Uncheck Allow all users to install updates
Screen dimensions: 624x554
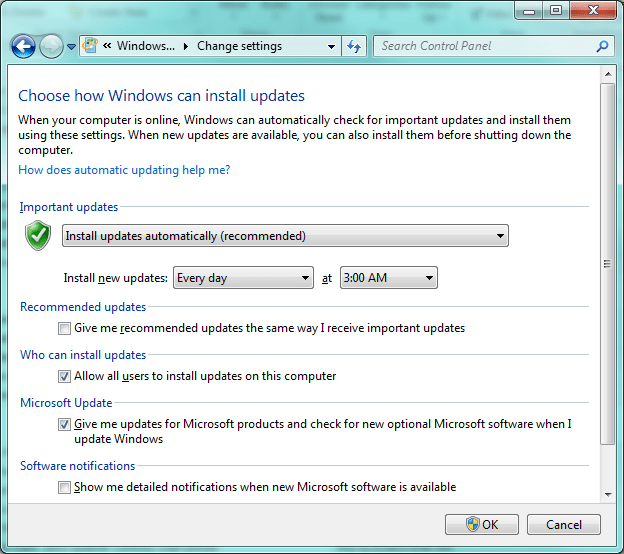64,376
